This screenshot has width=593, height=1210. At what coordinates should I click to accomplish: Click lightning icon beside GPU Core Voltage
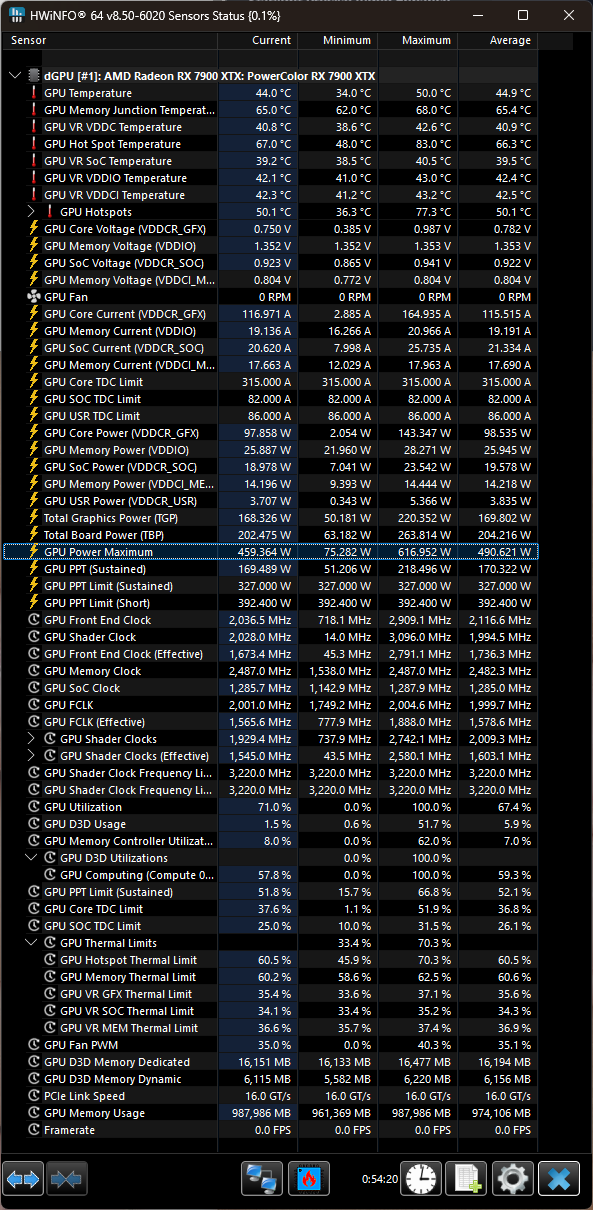[x=34, y=229]
